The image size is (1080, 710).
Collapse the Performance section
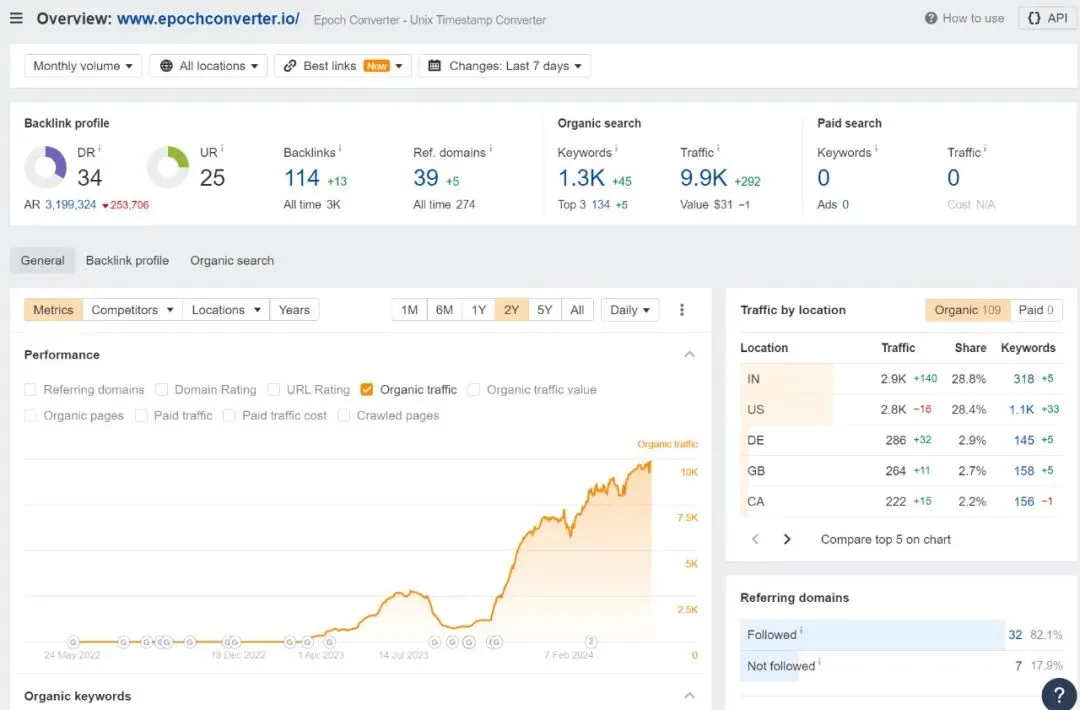(x=689, y=355)
